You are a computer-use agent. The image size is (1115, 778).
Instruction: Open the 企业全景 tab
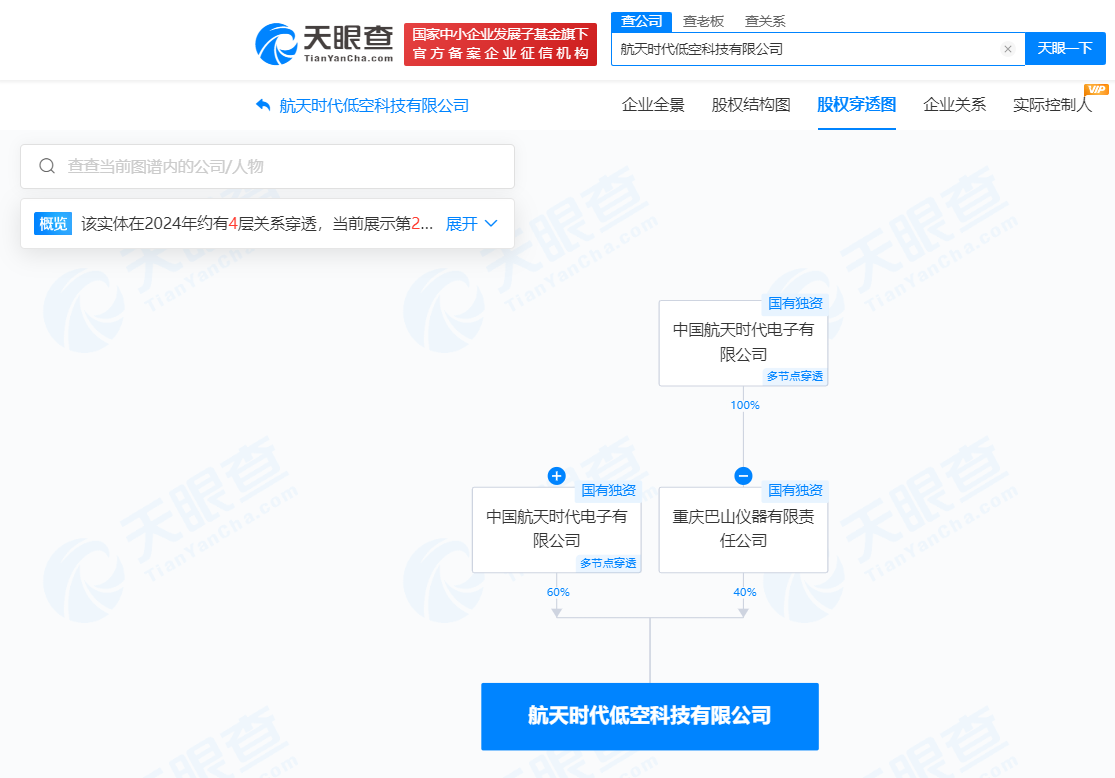coord(653,105)
